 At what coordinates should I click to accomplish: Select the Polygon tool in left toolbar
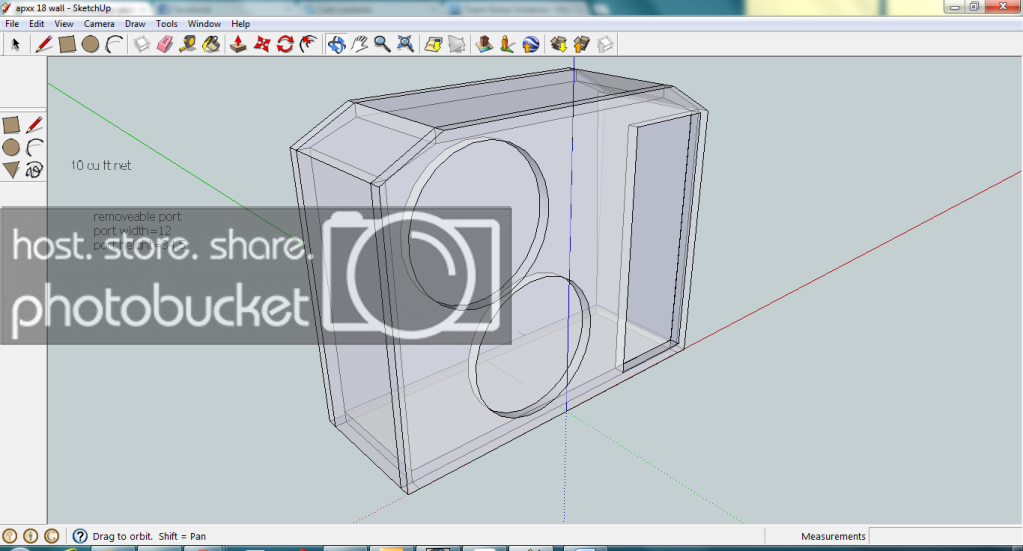coord(11,170)
